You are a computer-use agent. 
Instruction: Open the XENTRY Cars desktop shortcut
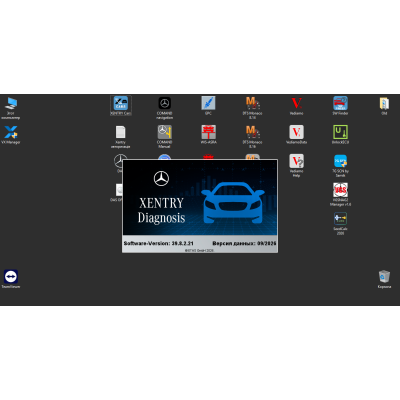click(x=121, y=105)
